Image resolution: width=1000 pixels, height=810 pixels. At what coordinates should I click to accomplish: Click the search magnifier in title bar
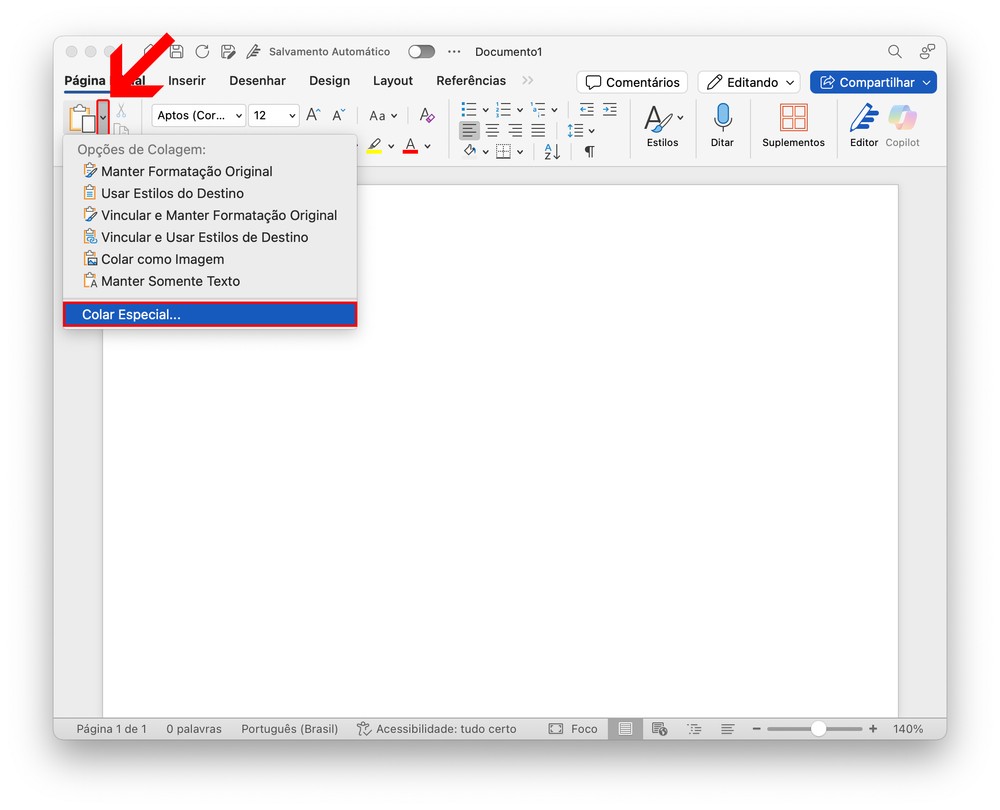coord(895,52)
